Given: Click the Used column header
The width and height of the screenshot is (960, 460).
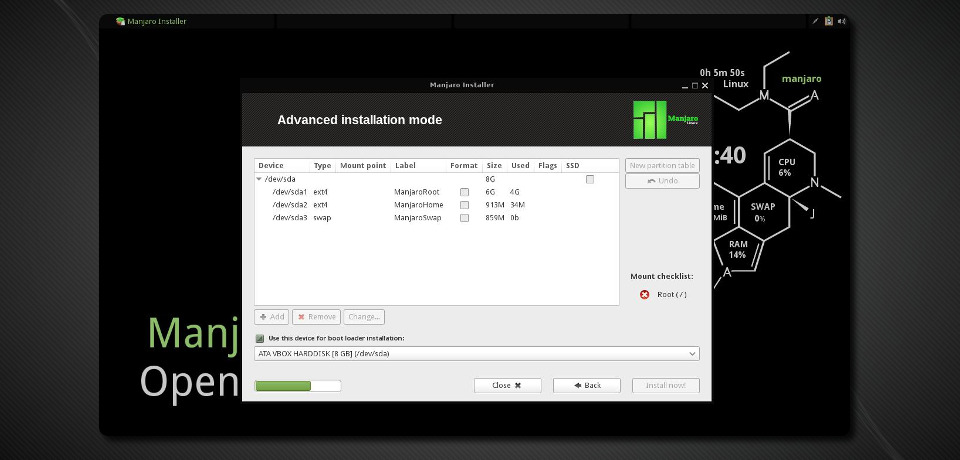Looking at the screenshot, I should [x=520, y=165].
